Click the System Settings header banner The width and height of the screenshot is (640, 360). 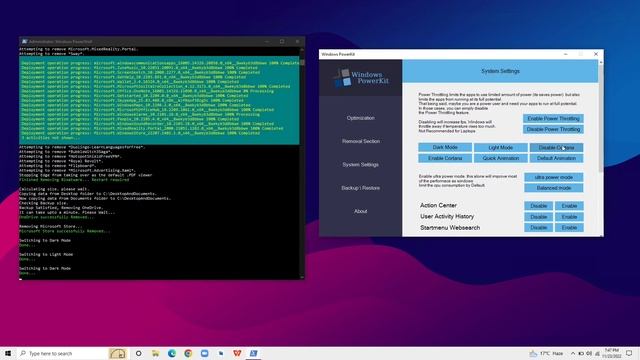[x=500, y=71]
